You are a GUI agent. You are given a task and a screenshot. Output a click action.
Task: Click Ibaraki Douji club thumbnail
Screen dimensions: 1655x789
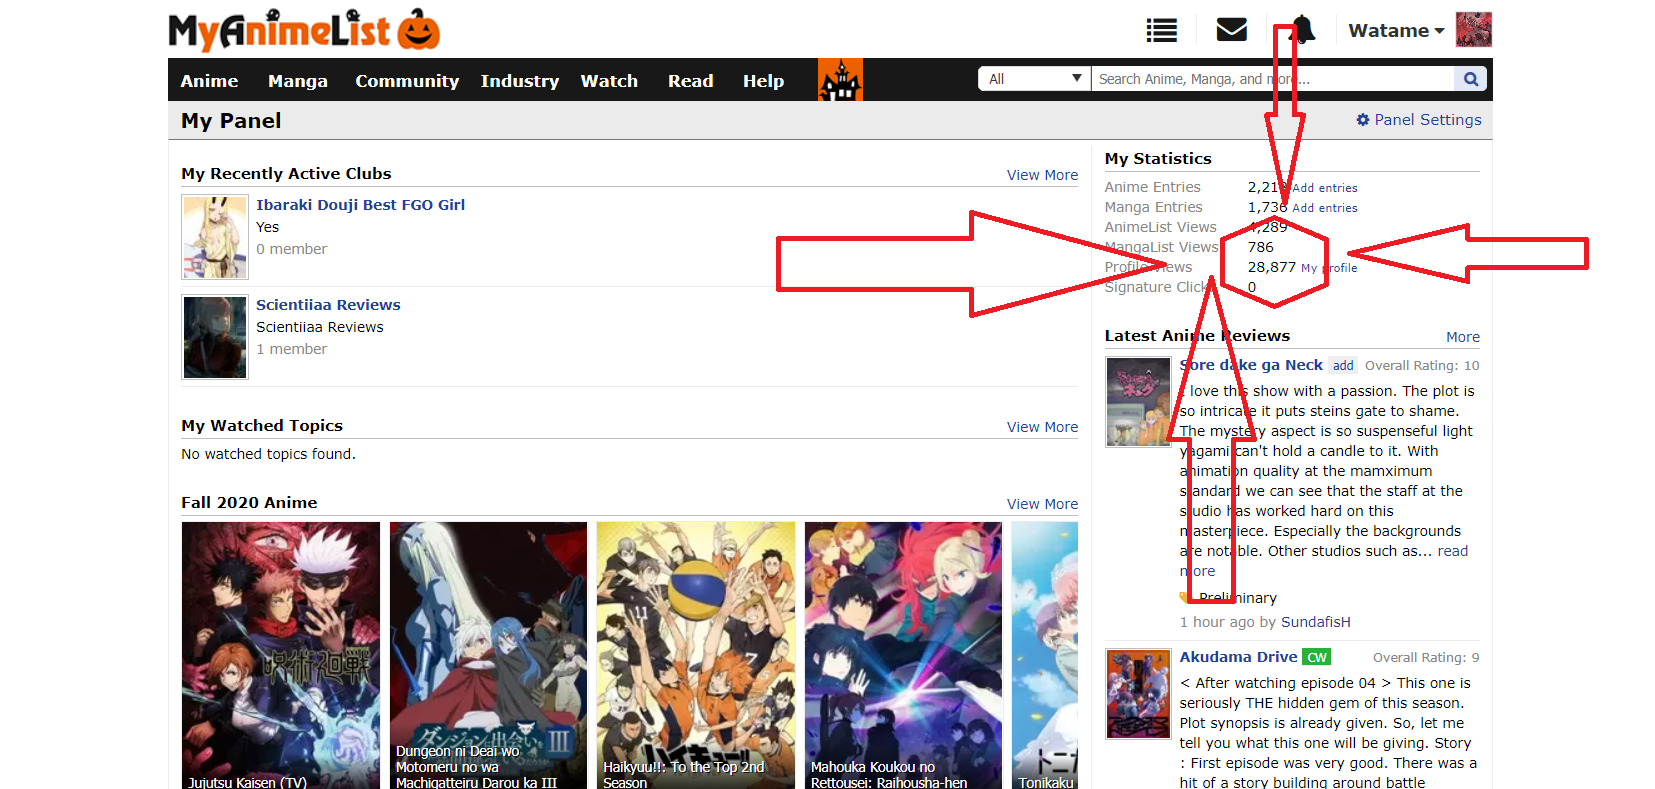[215, 237]
